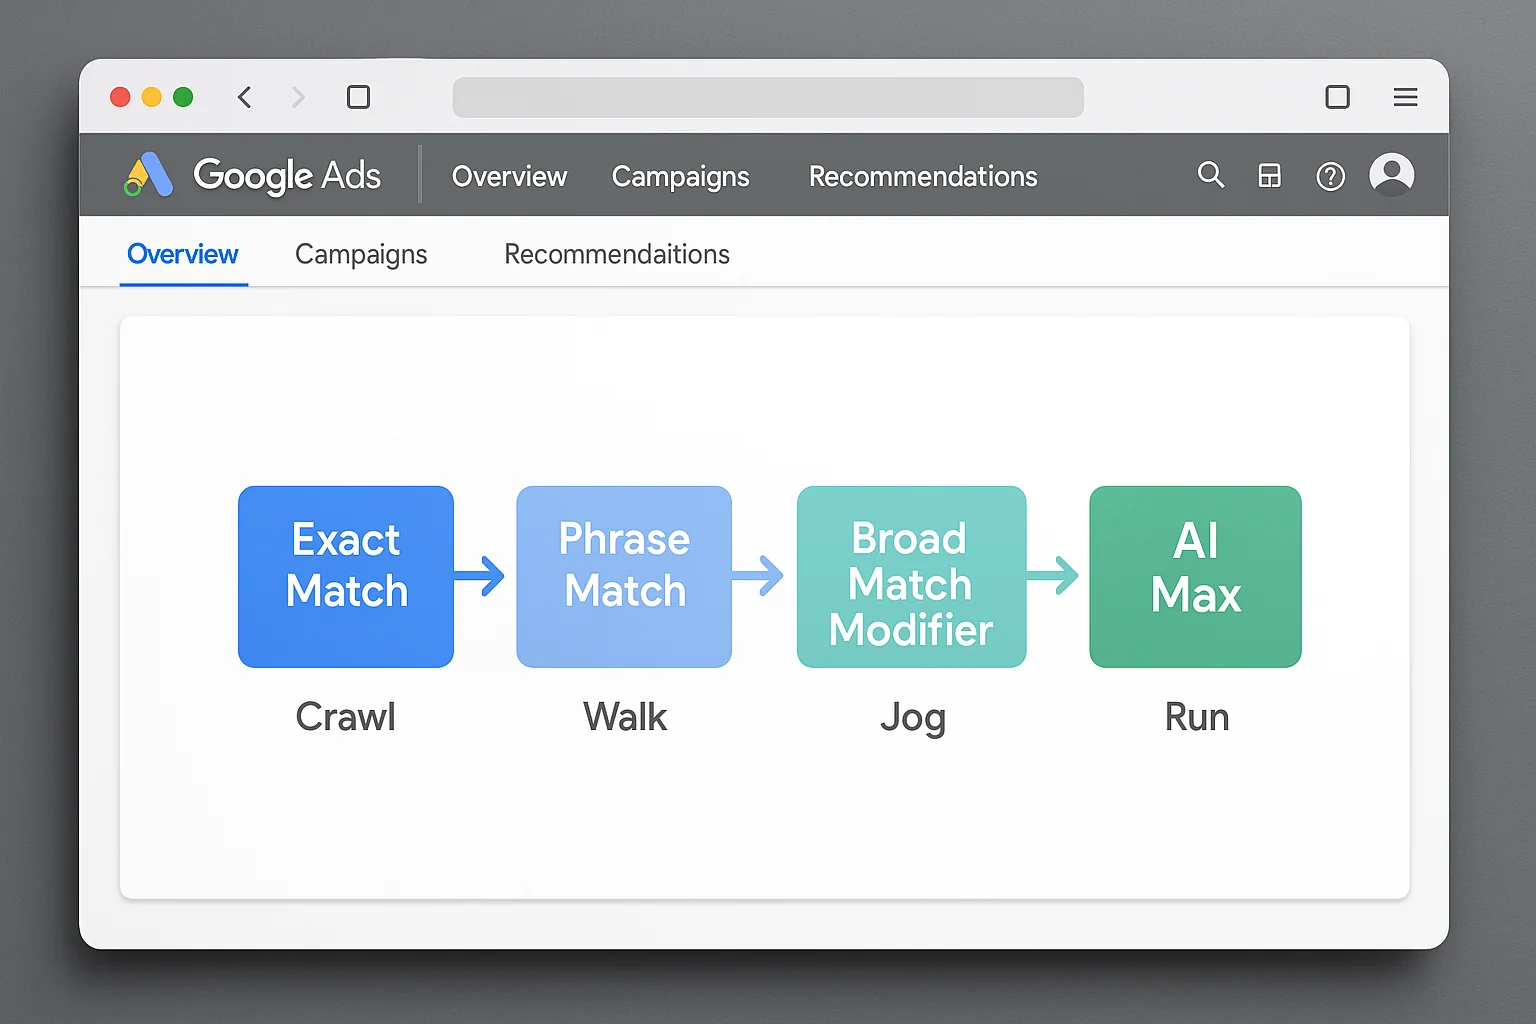The height and width of the screenshot is (1024, 1536).
Task: Click the Broad Match Modifier box
Action: [x=911, y=577]
